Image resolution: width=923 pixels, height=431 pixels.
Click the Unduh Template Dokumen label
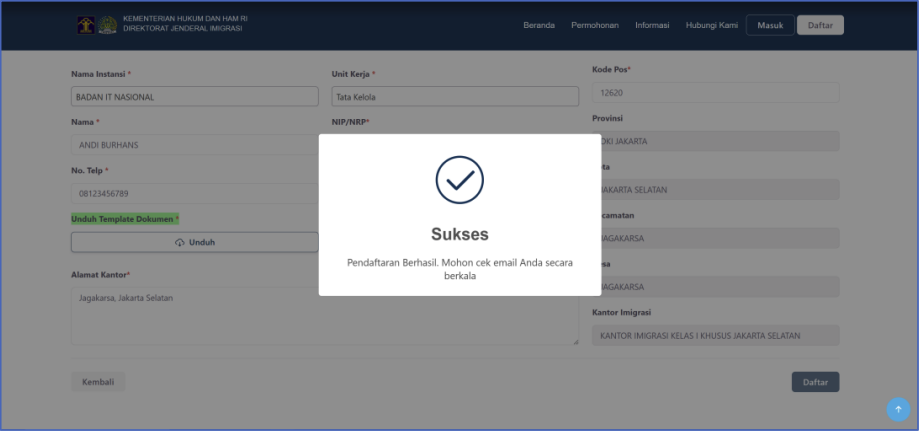(x=125, y=219)
